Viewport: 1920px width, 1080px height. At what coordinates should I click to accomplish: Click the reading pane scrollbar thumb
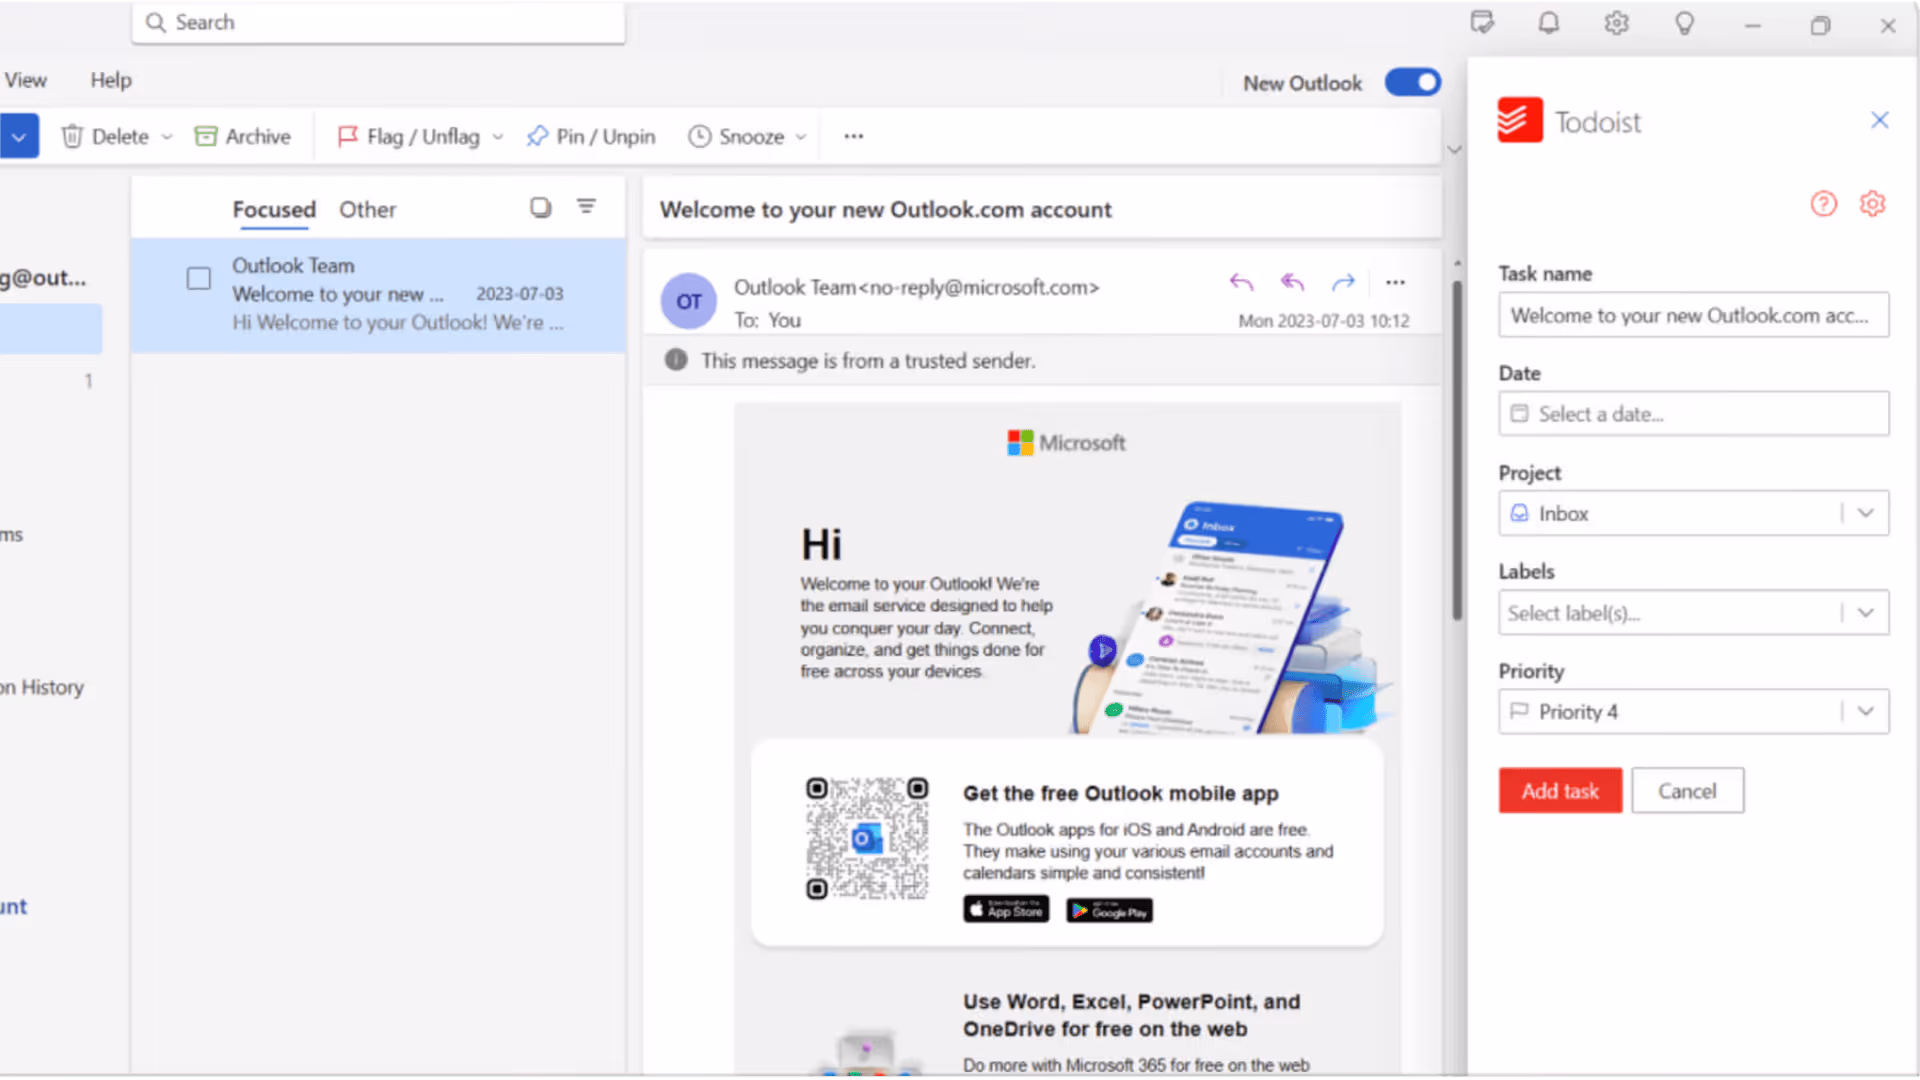(x=1457, y=450)
